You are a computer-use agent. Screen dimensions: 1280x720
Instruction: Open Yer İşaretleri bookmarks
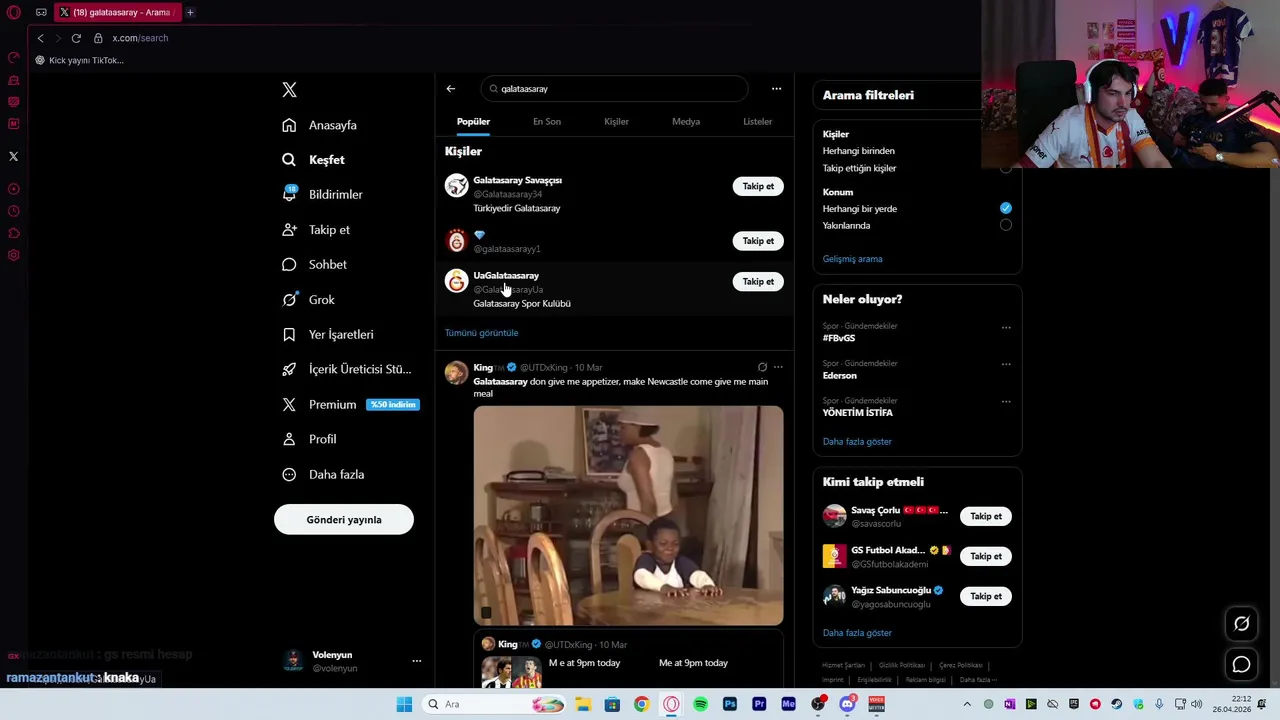330,334
